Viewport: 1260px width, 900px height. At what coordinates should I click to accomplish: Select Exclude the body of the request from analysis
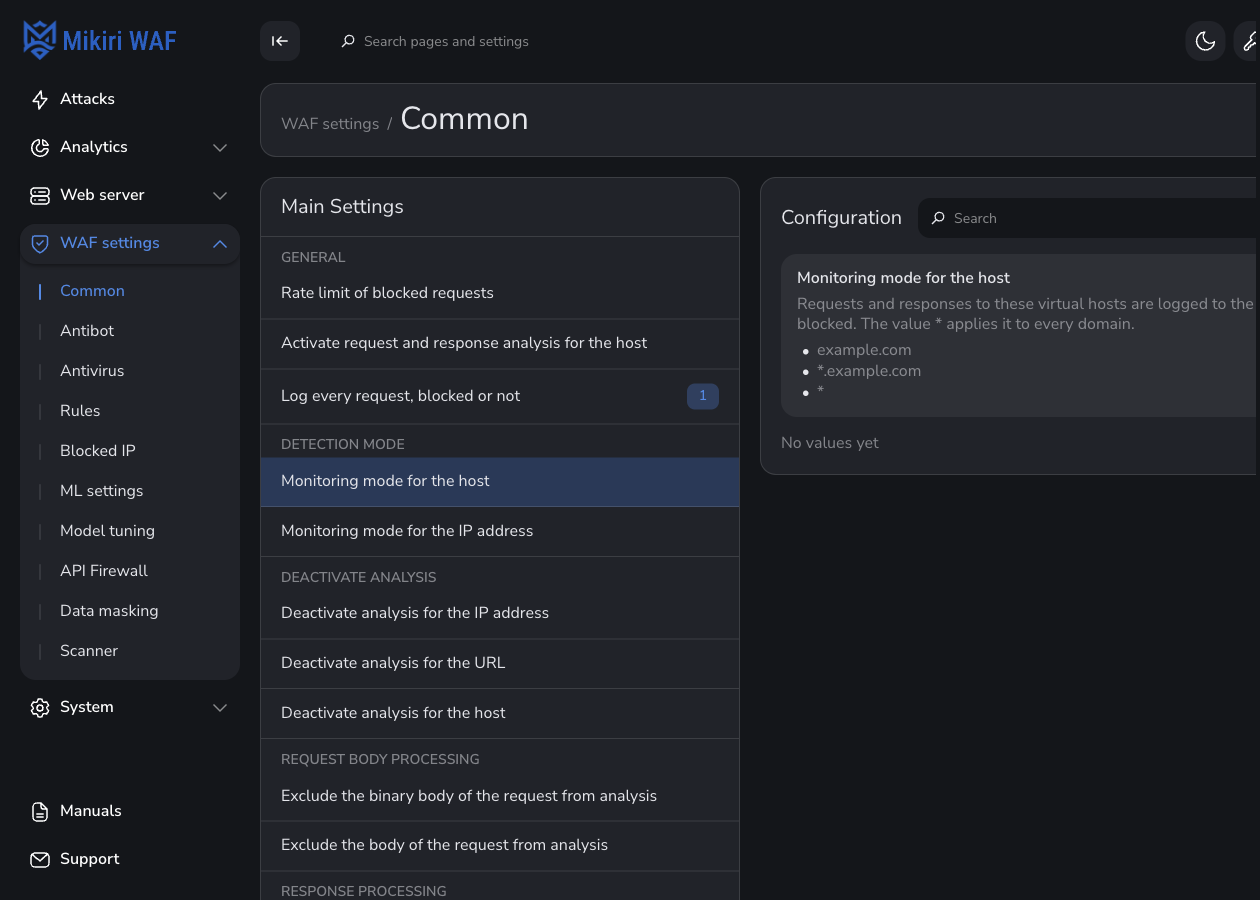pos(500,845)
